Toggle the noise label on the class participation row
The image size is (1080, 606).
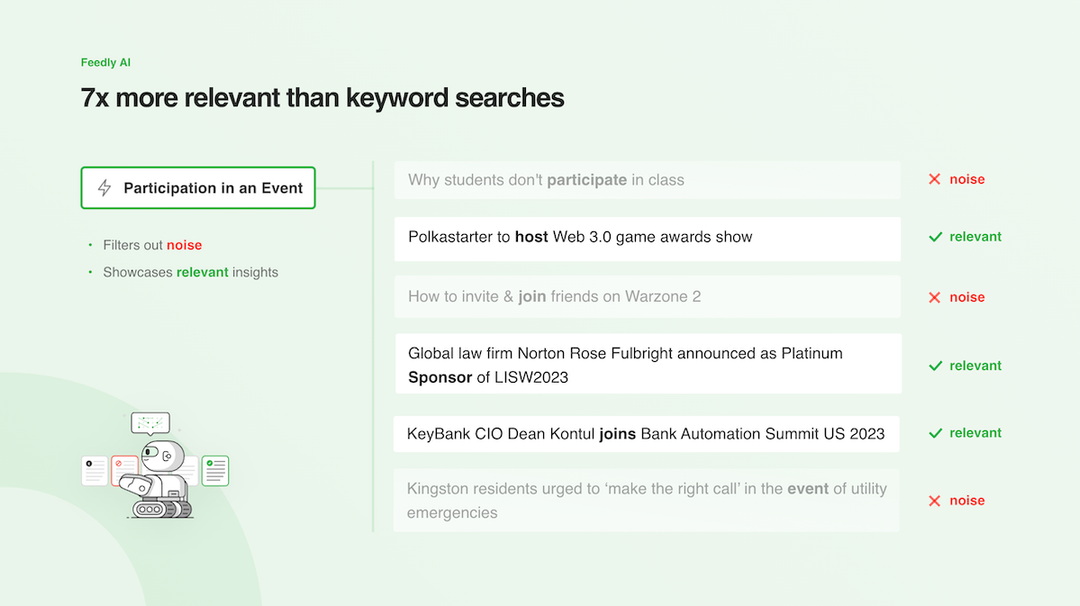click(x=966, y=179)
